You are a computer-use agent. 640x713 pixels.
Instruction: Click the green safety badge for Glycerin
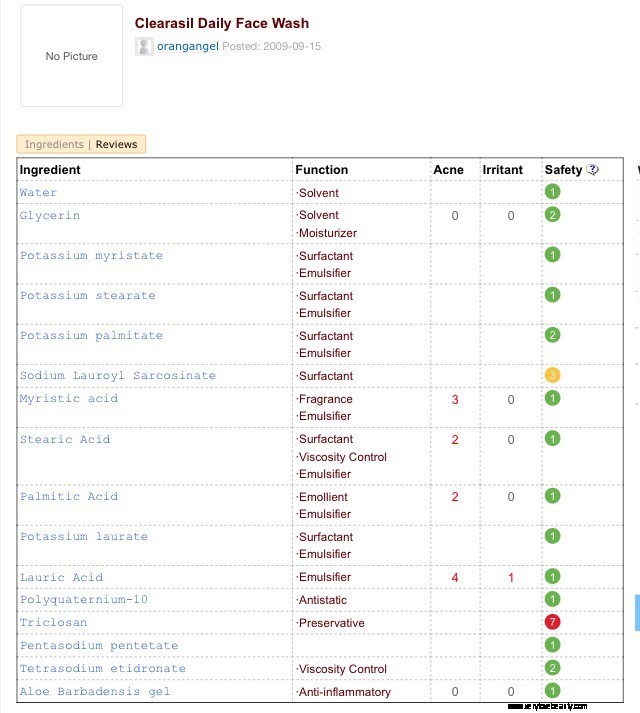tap(552, 215)
